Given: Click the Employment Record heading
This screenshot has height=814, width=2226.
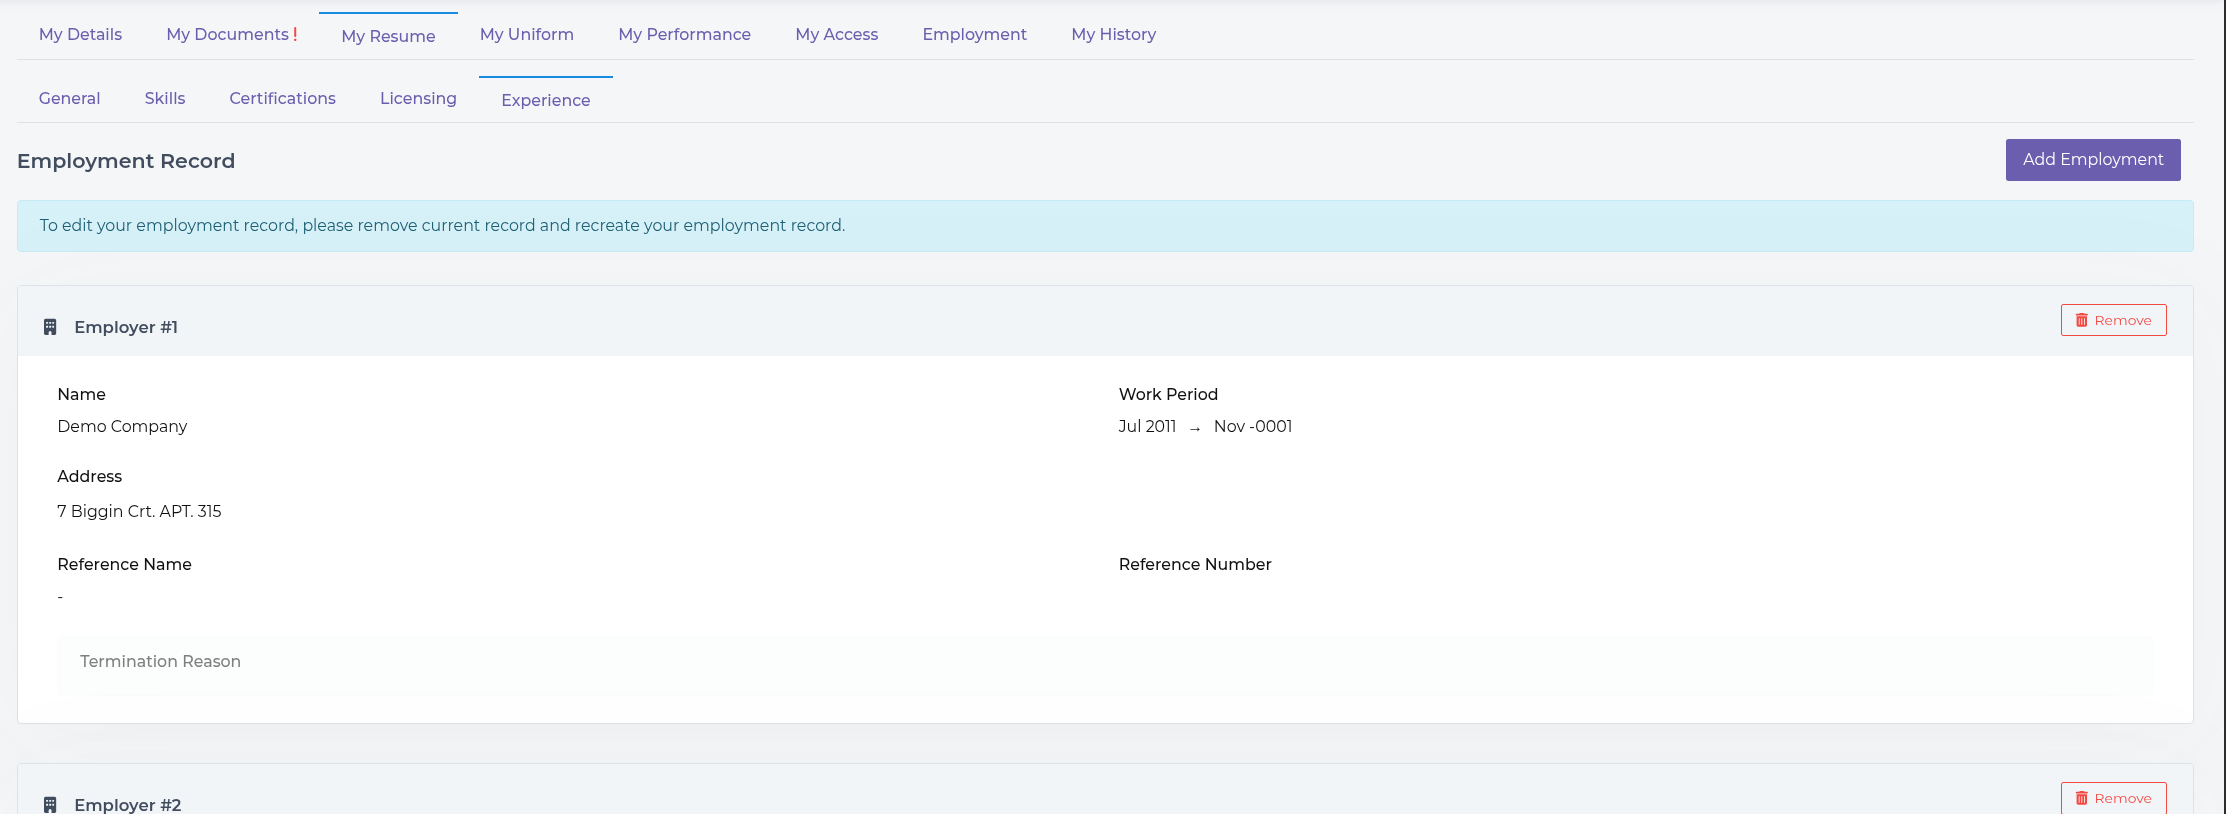Looking at the screenshot, I should point(126,161).
